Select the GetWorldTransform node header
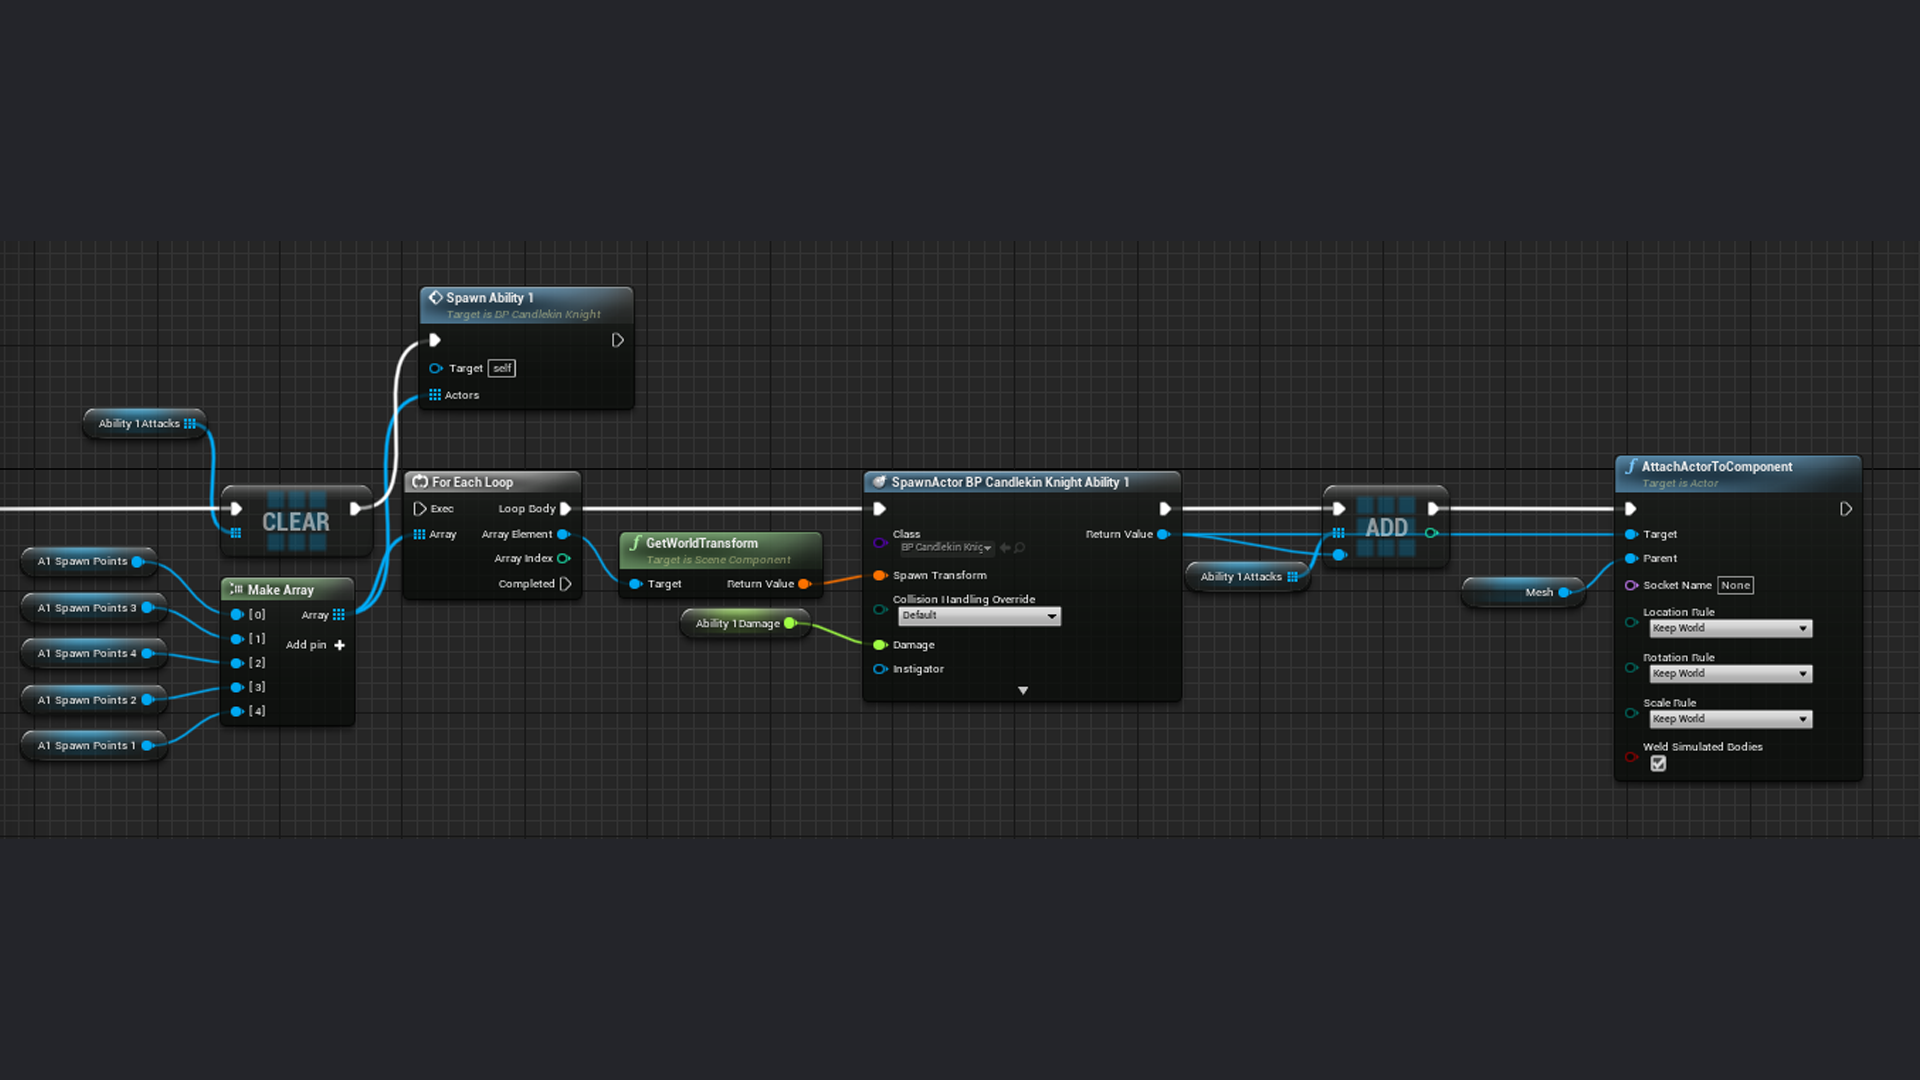The width and height of the screenshot is (1920, 1080). click(x=721, y=550)
